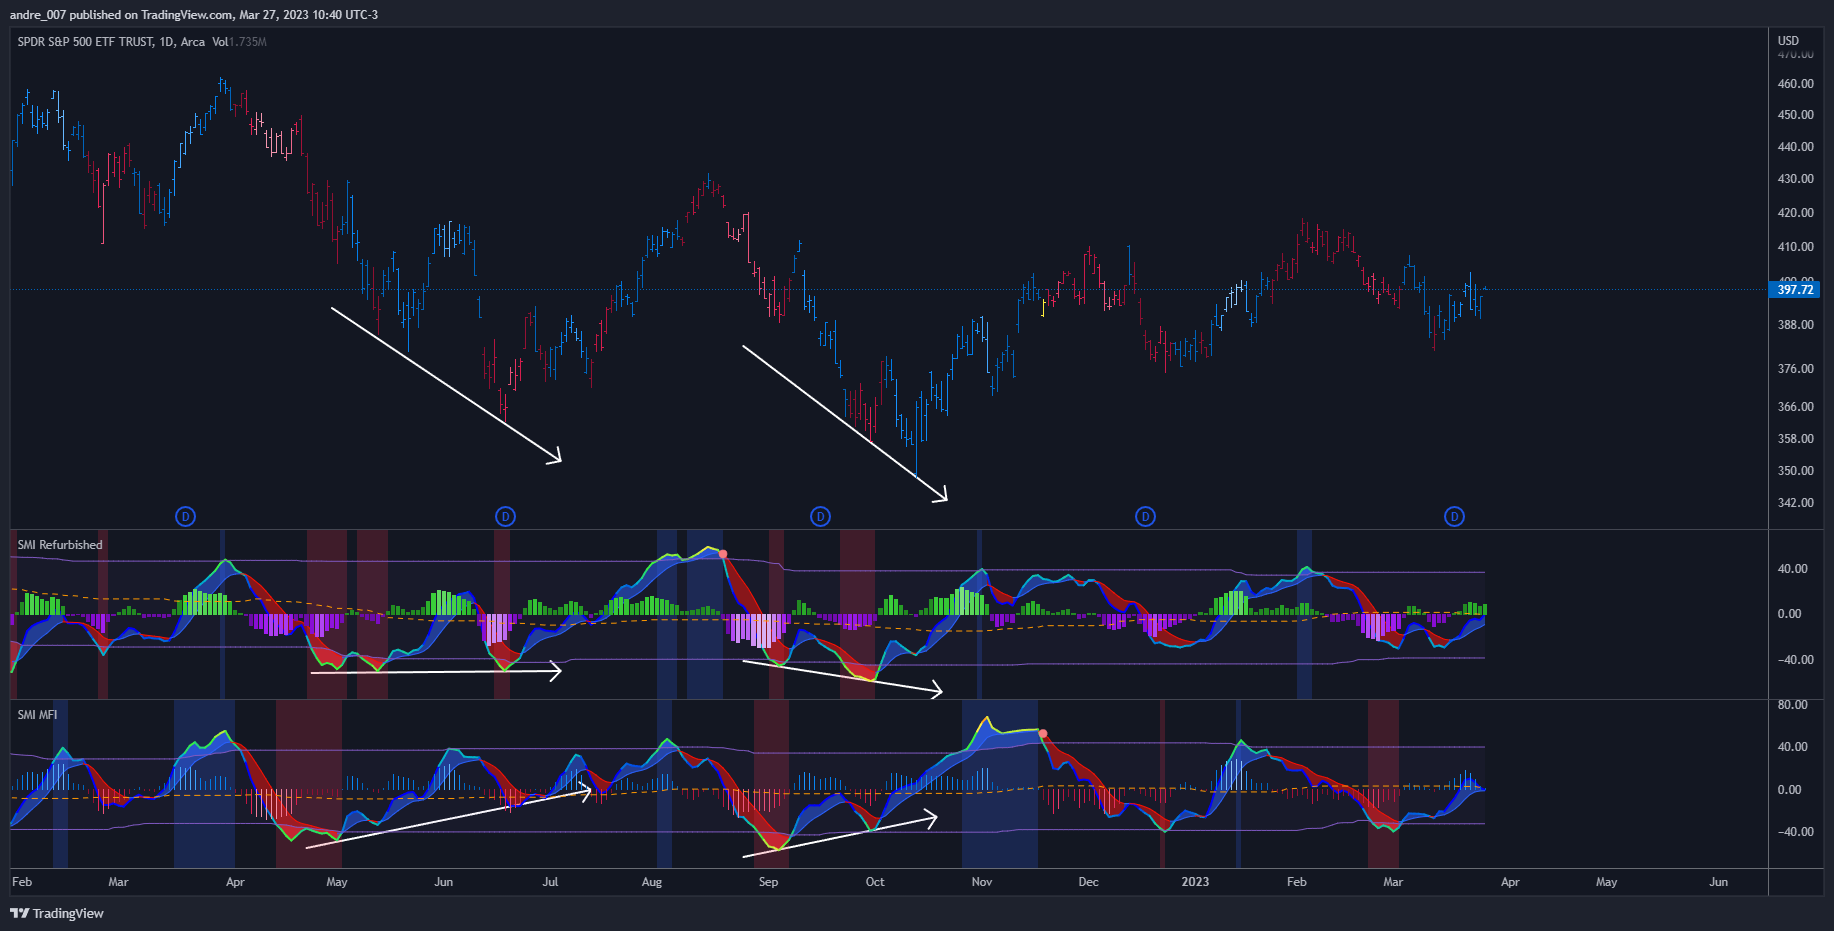Viewport: 1834px width, 931px height.
Task: Click the −40.00 label on the SMI Refurbished scale
Action: pos(1795,660)
